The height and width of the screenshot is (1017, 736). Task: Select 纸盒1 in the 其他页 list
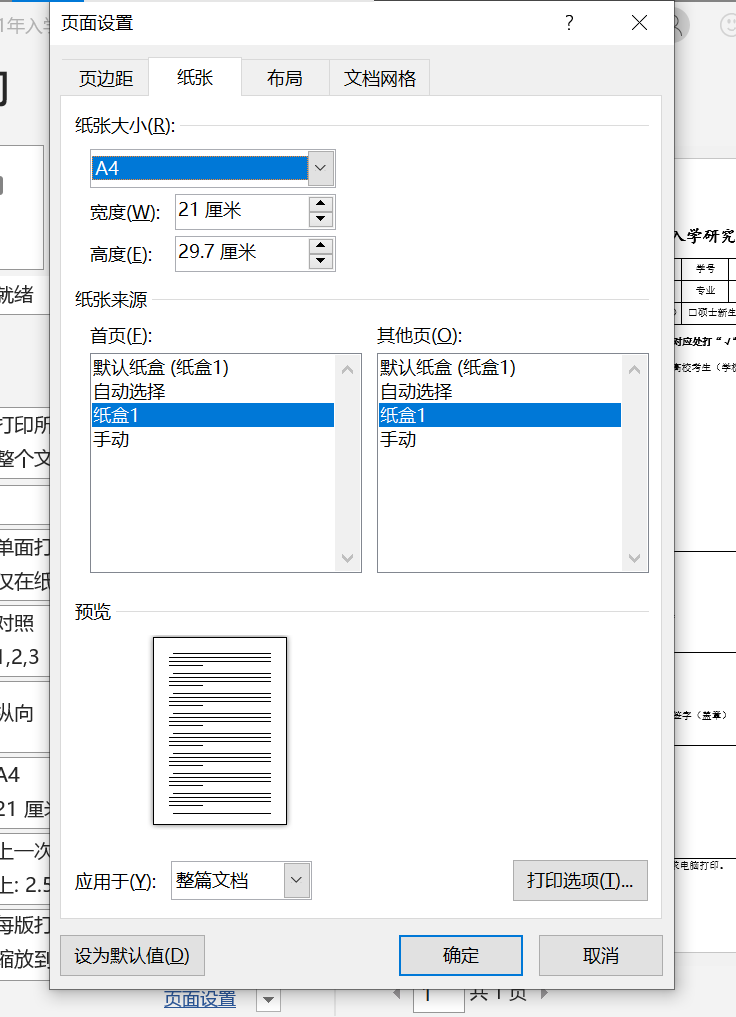[500, 415]
